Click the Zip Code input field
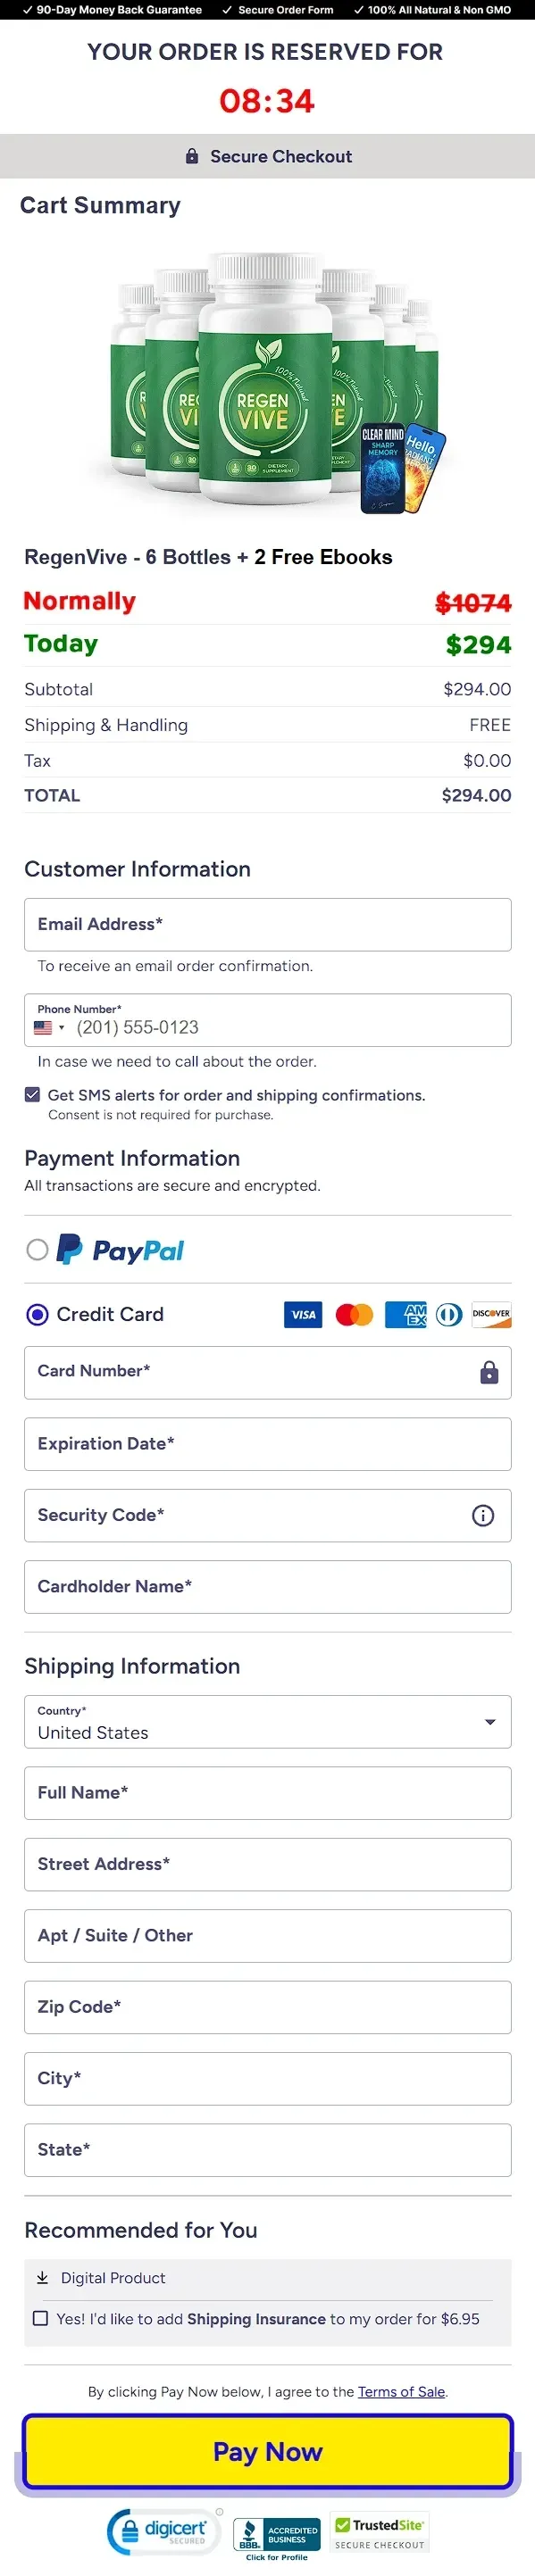Image resolution: width=535 pixels, height=2576 pixels. tap(268, 2008)
